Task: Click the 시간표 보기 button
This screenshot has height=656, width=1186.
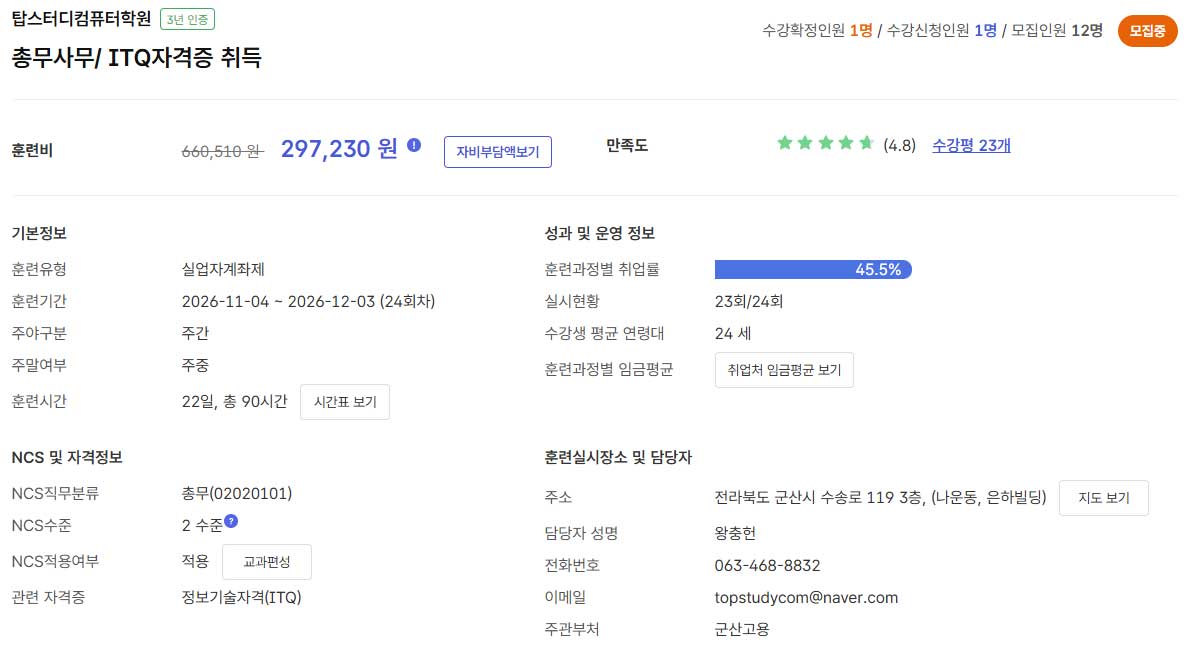Action: (x=345, y=402)
